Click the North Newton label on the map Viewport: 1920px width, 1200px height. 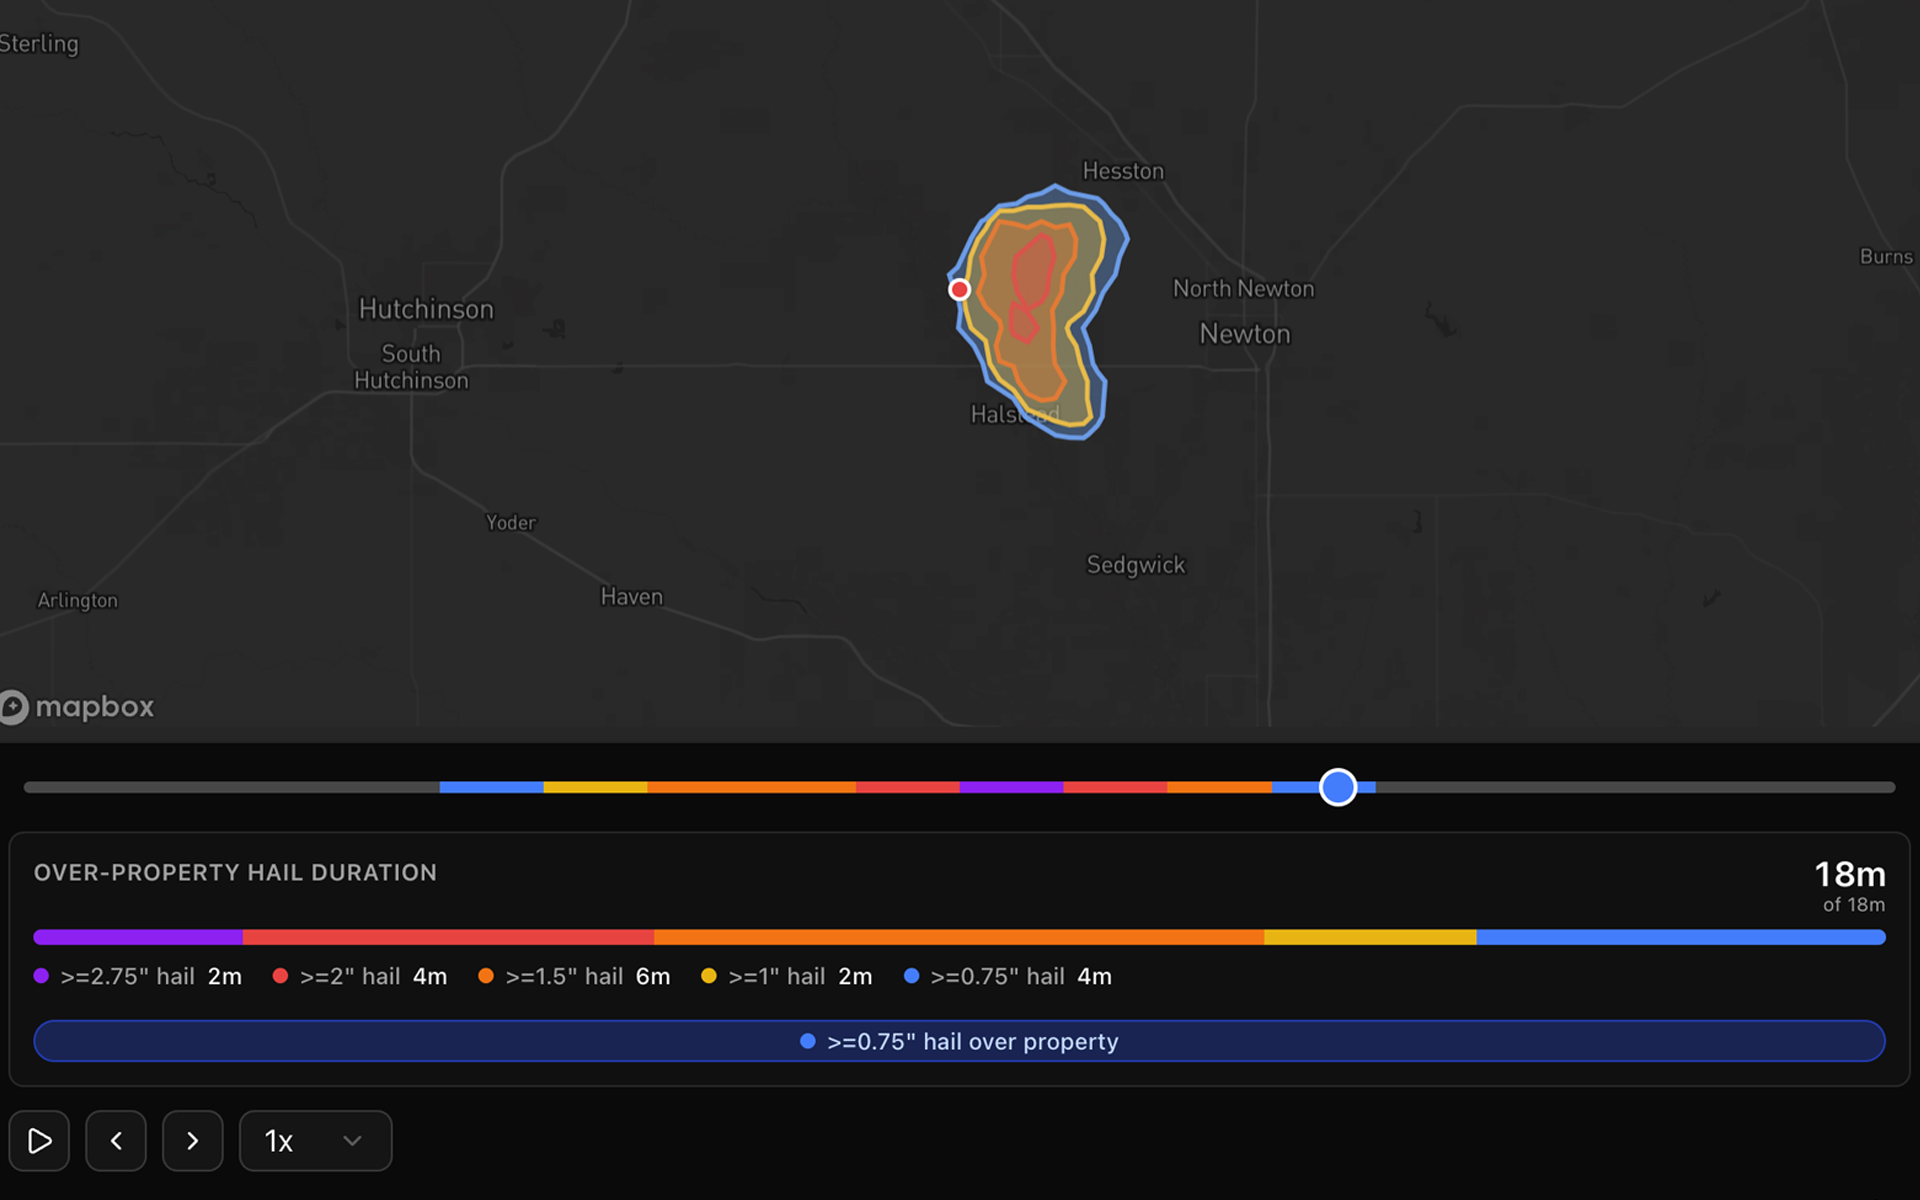(x=1243, y=289)
